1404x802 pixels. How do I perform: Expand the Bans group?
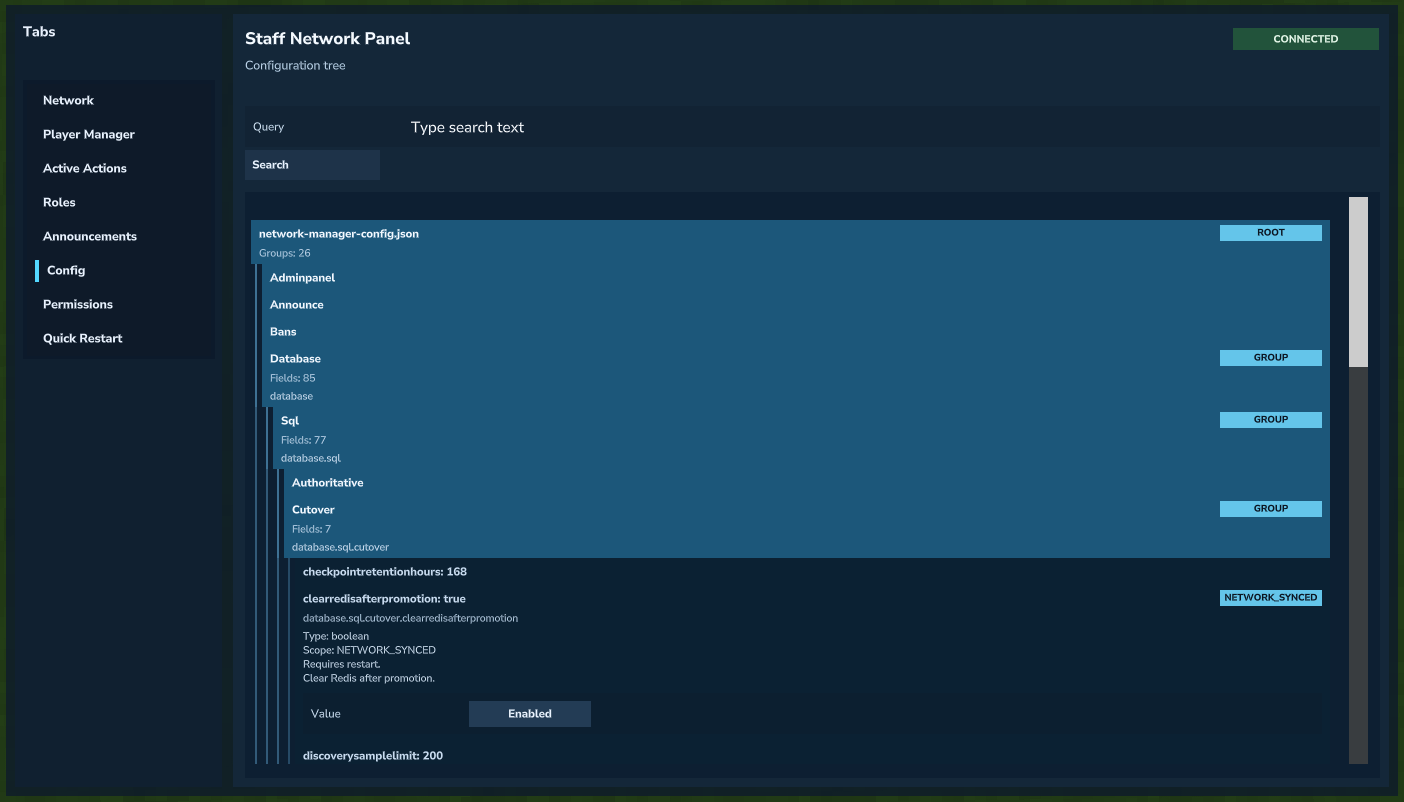[283, 332]
